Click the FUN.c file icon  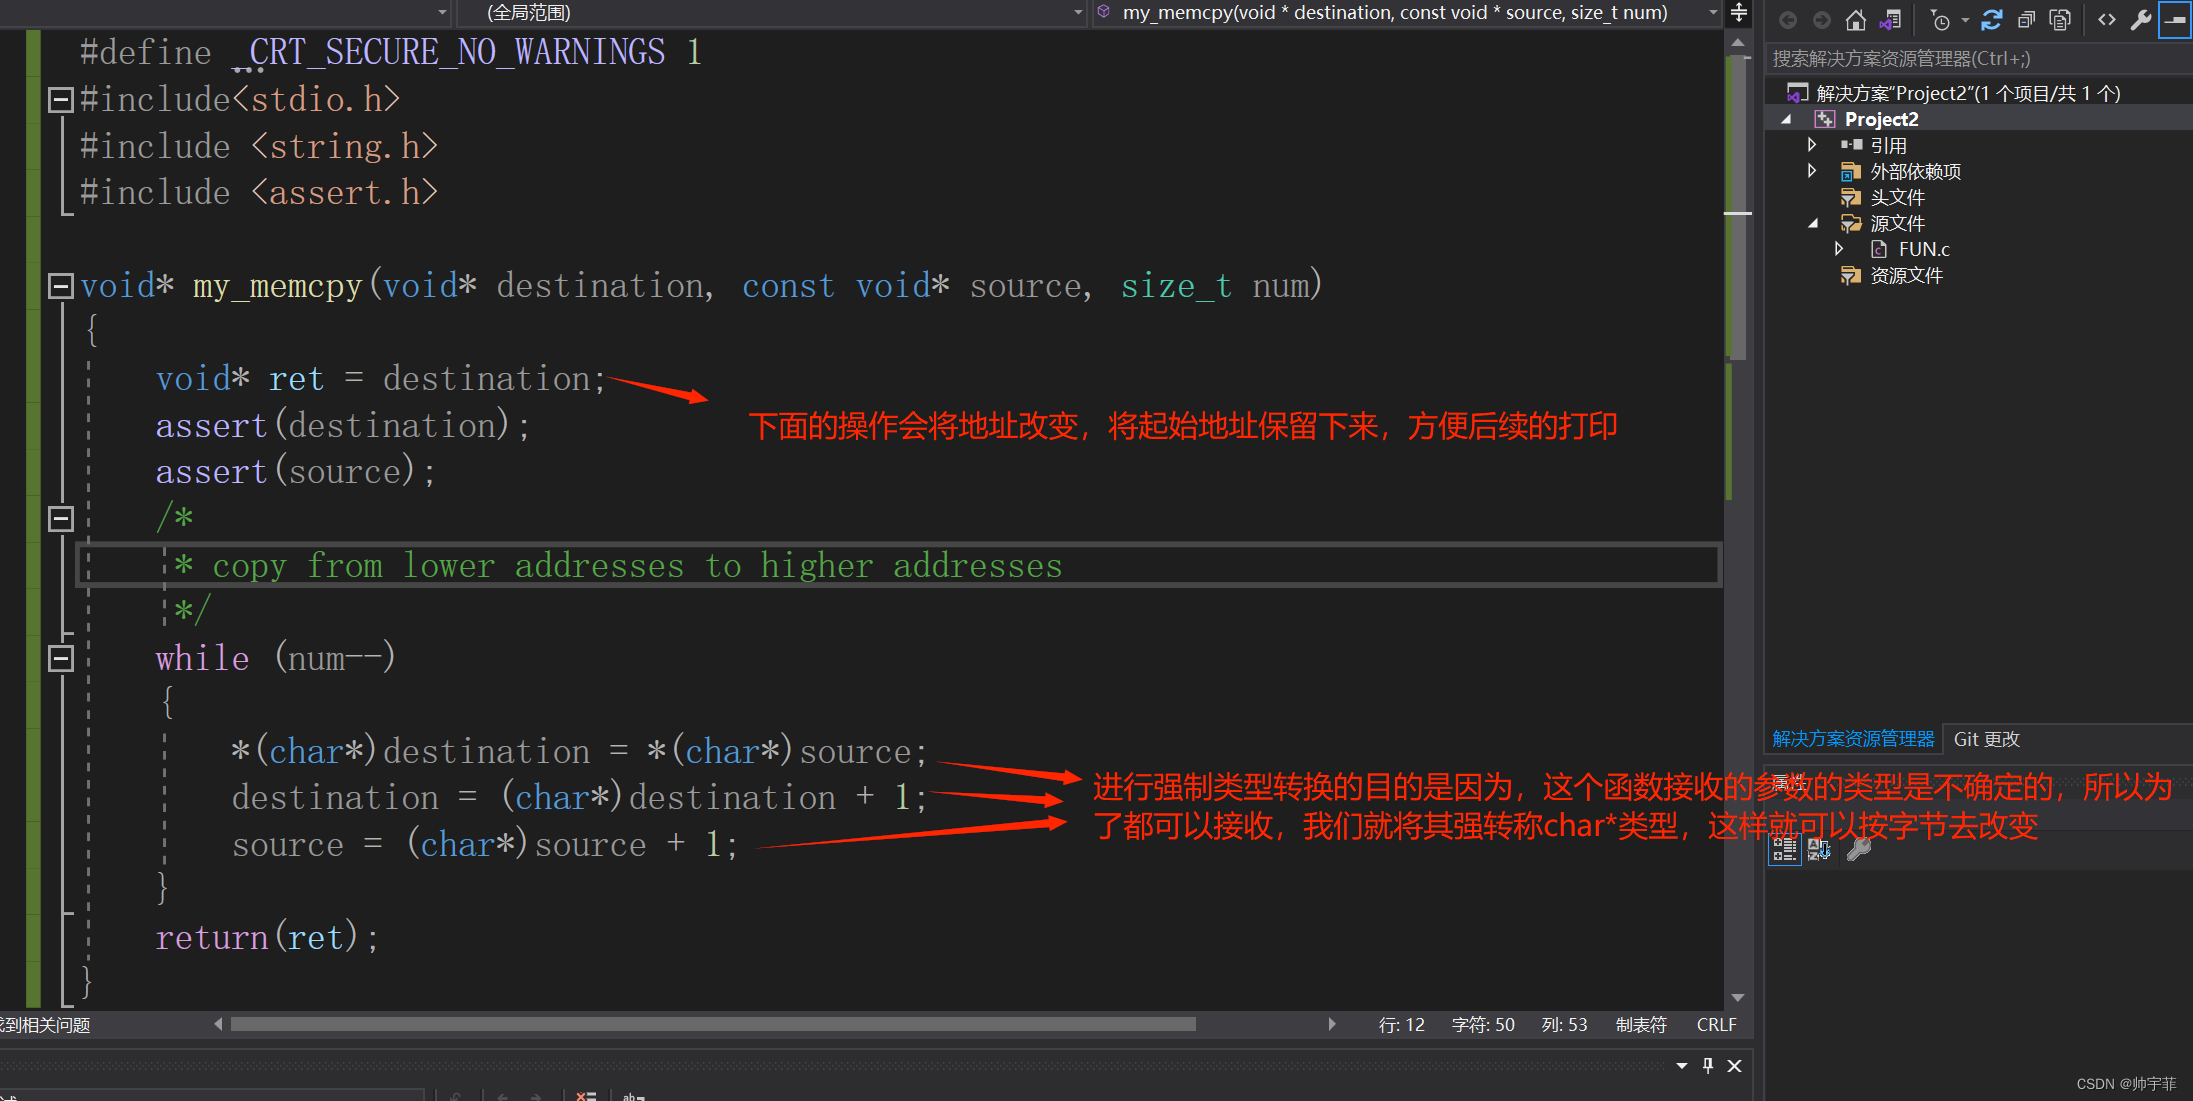tap(1879, 249)
